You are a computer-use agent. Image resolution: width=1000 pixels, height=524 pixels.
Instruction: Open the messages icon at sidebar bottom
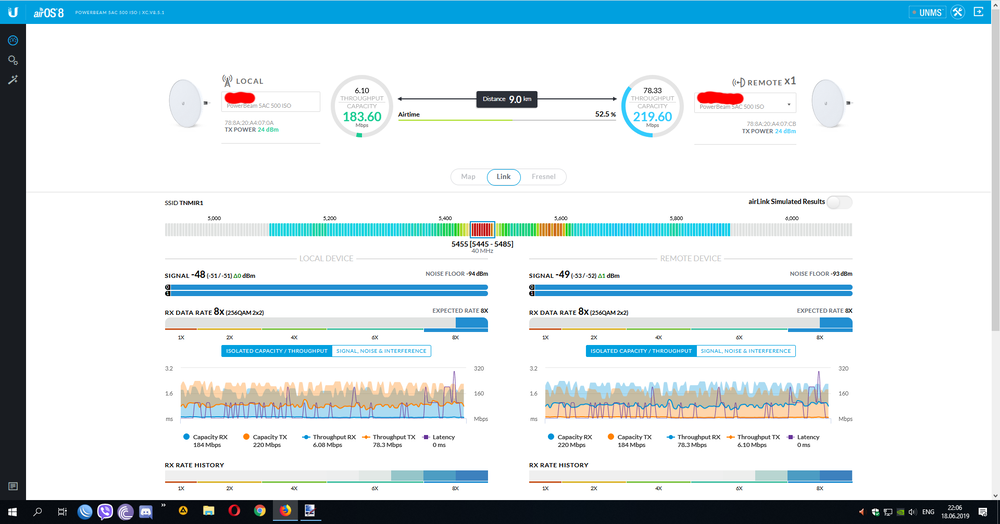[13, 486]
